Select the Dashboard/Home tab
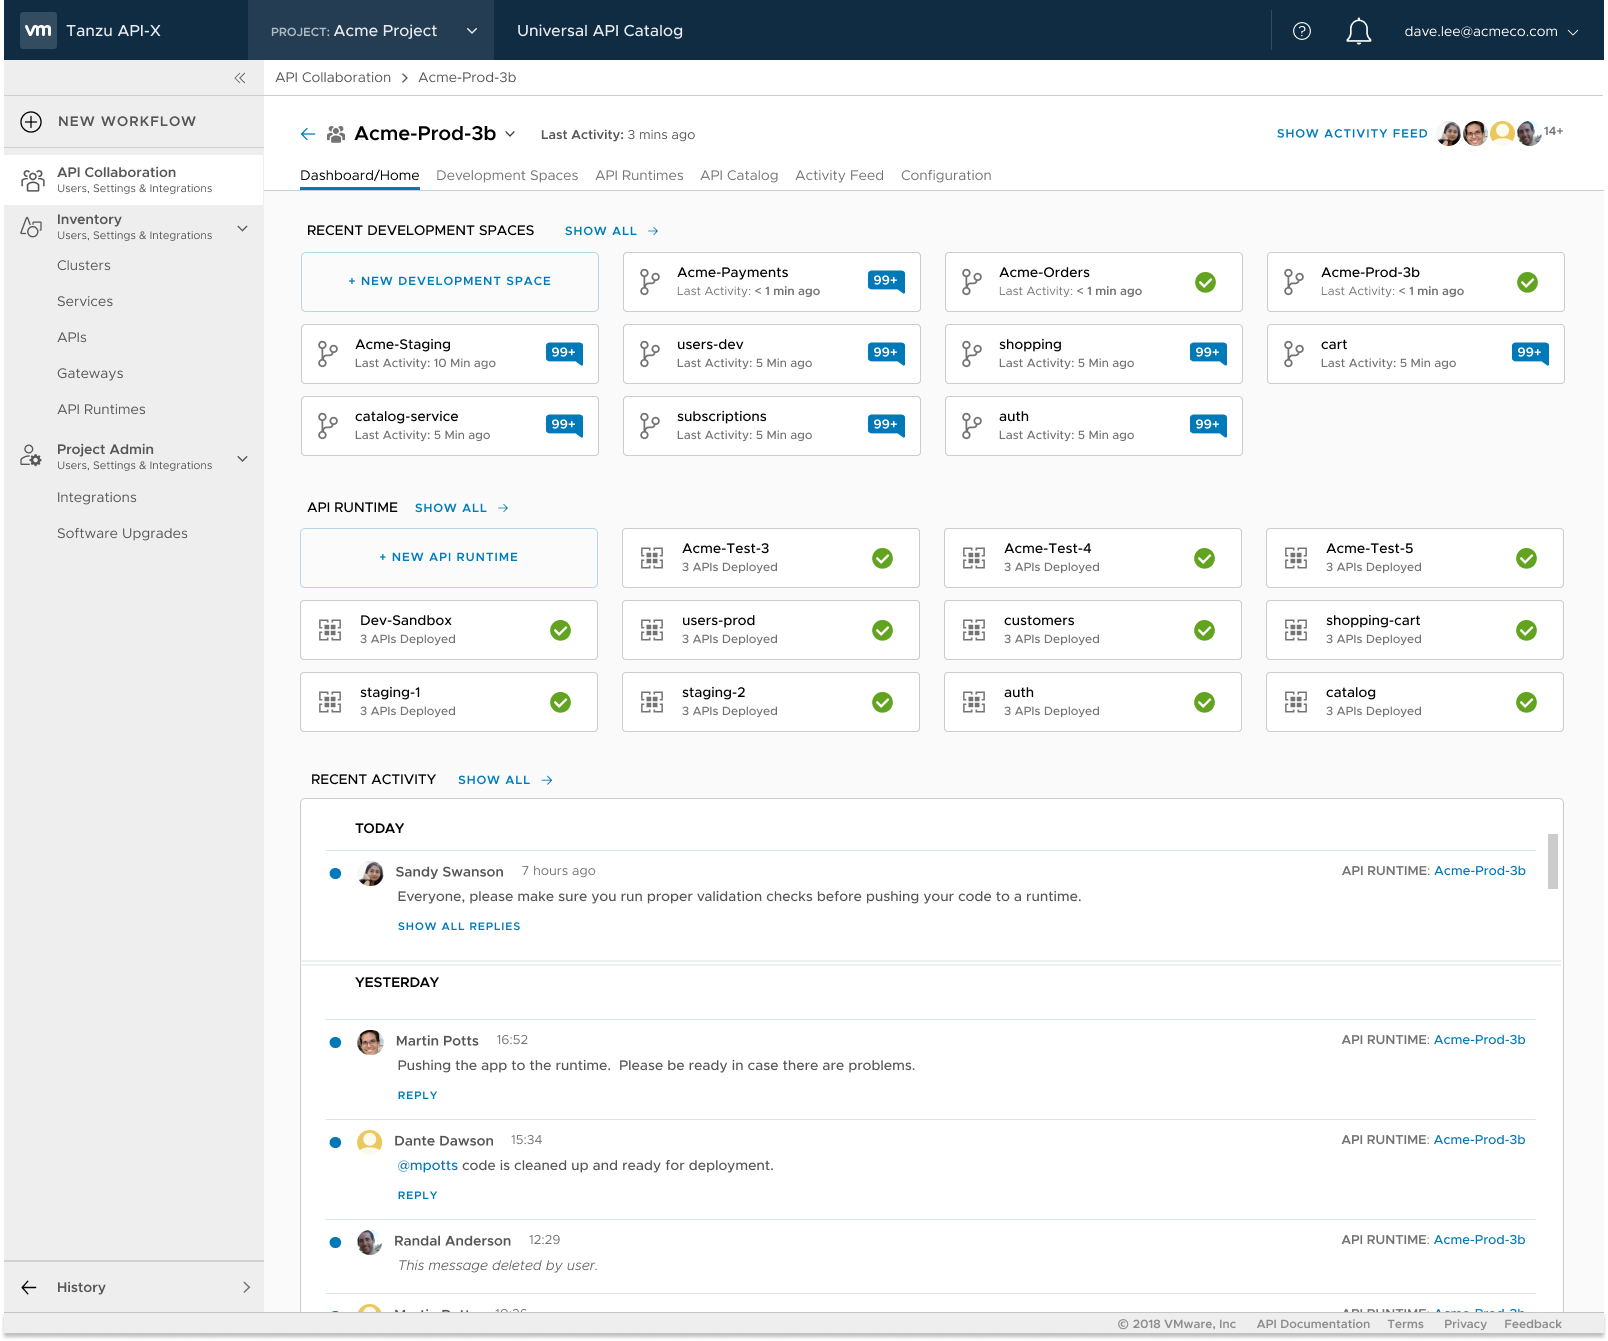The width and height of the screenshot is (1608, 1341). pyautogui.click(x=360, y=175)
